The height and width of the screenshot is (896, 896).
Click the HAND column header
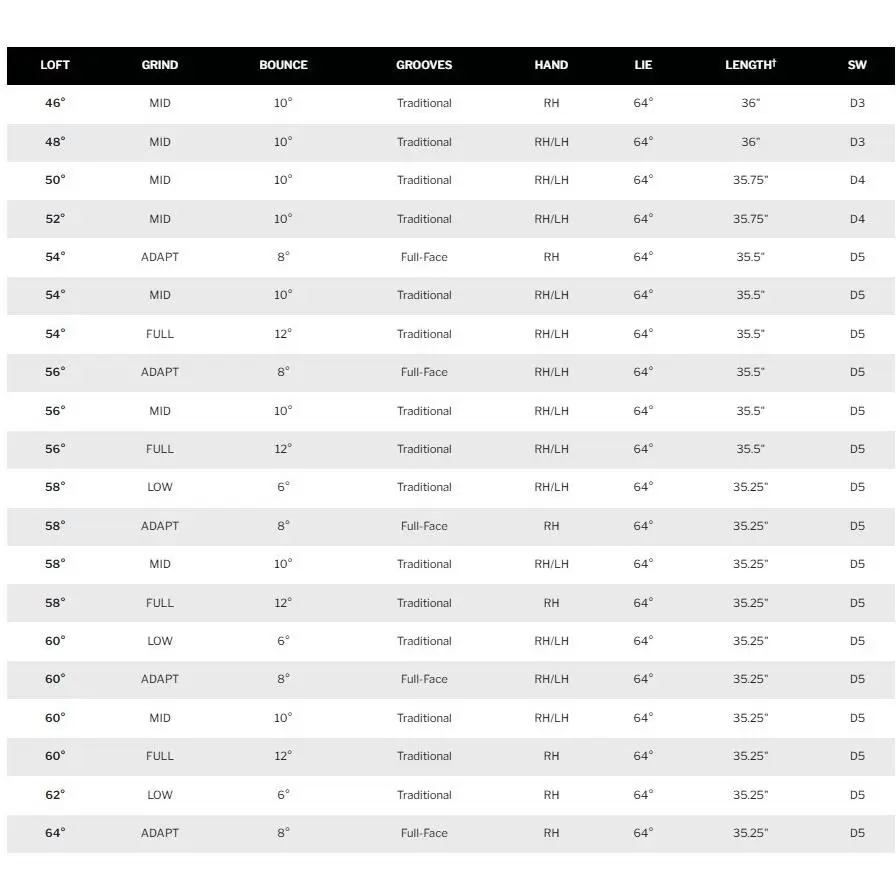coord(551,65)
